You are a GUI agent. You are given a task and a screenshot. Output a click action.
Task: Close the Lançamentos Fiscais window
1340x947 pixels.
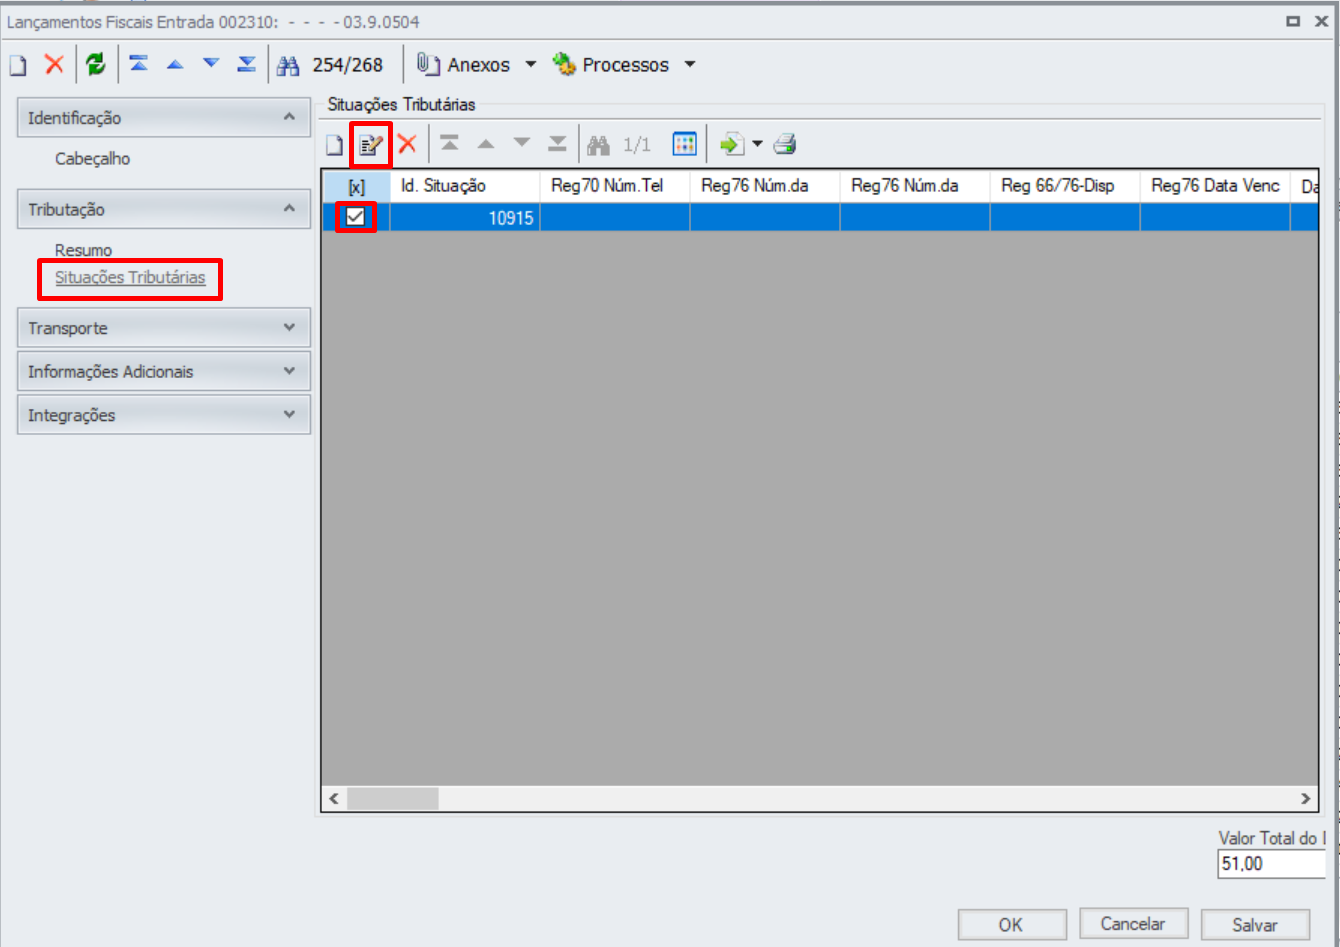coord(1321,21)
